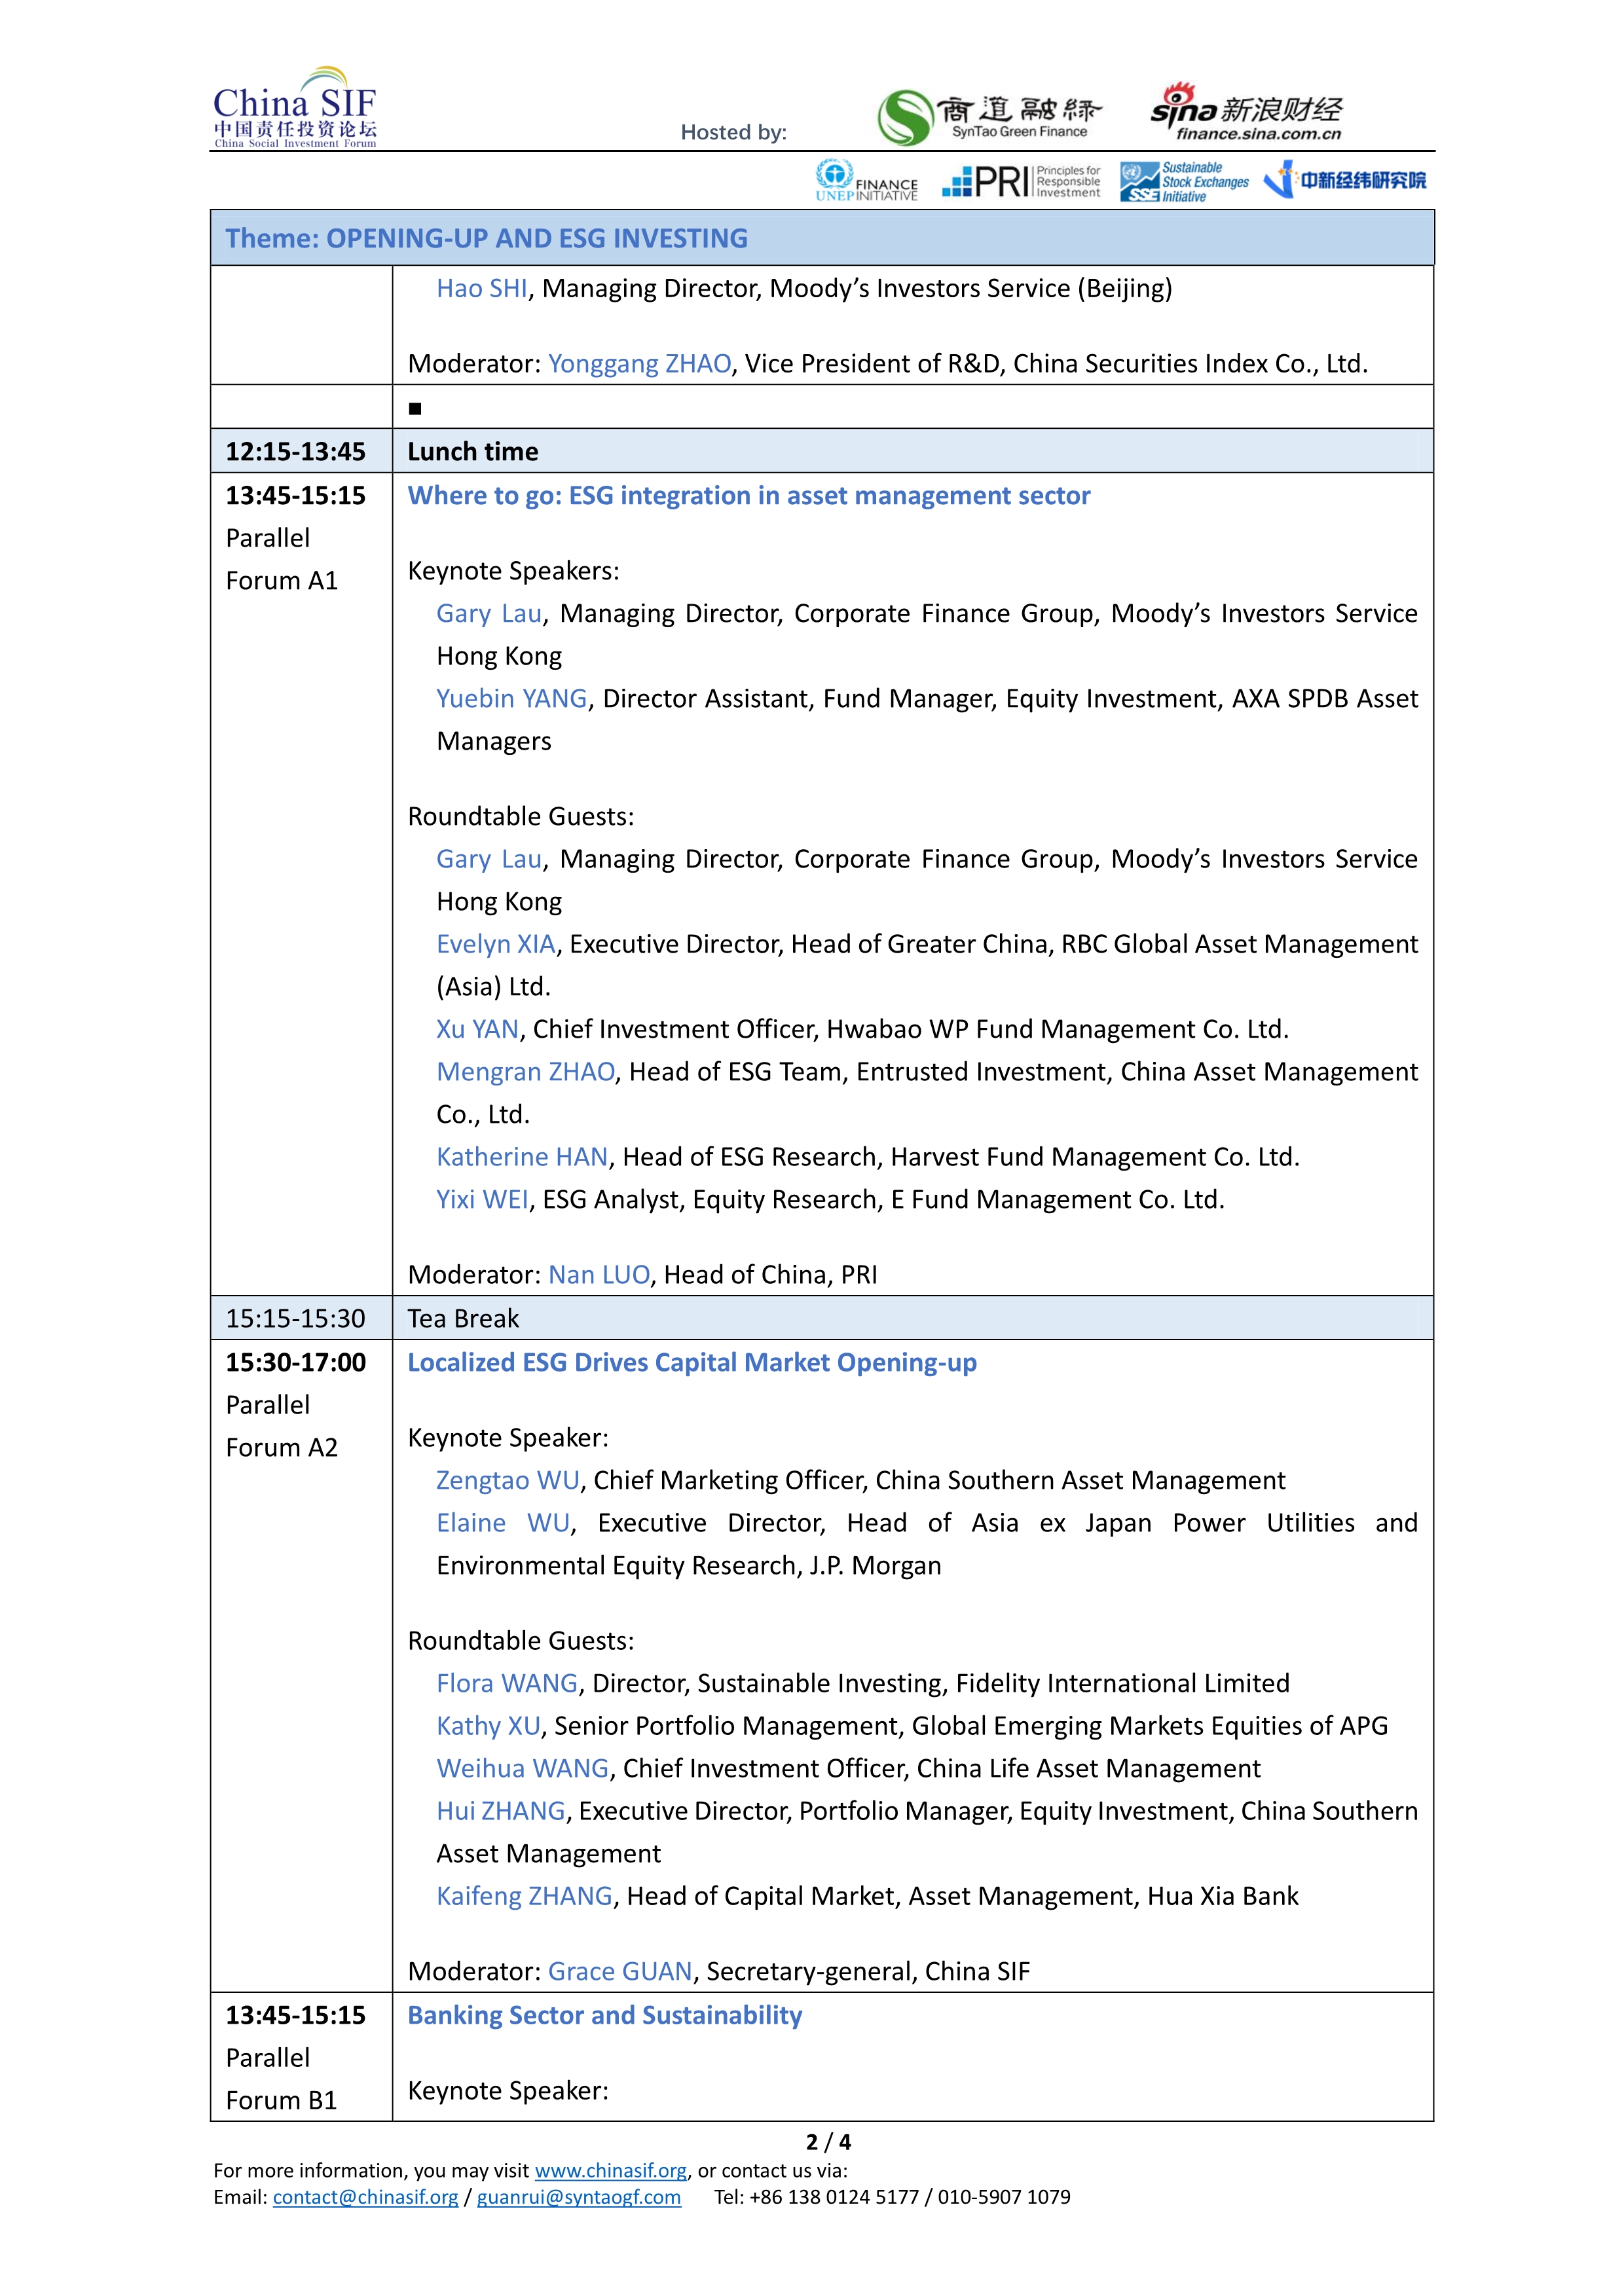Click the contact@chinasif.org email link
Viewport: 1624px width, 2296px height.
[365, 2197]
